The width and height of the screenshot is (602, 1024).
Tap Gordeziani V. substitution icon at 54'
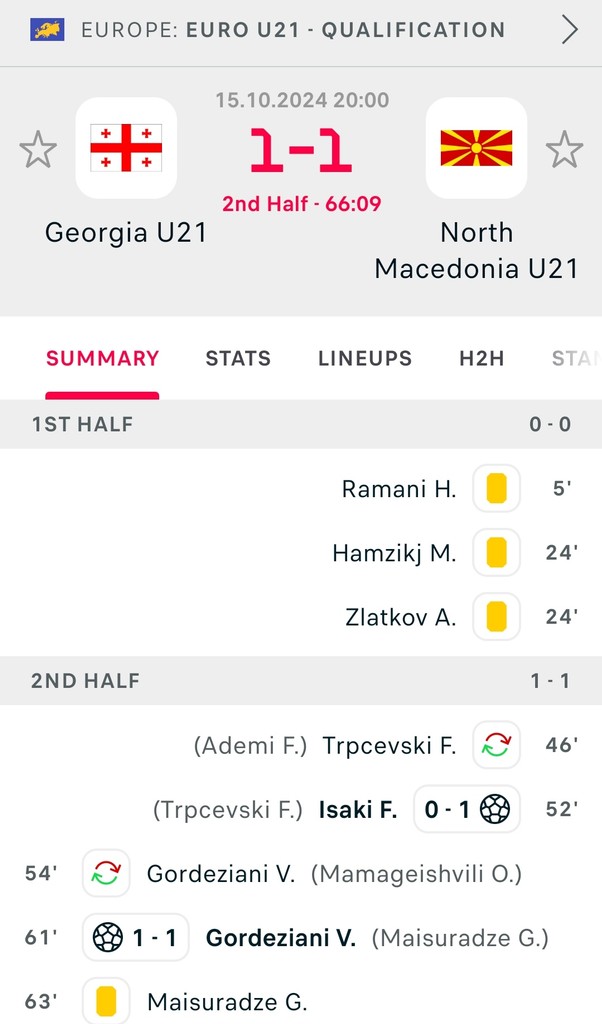click(x=106, y=873)
